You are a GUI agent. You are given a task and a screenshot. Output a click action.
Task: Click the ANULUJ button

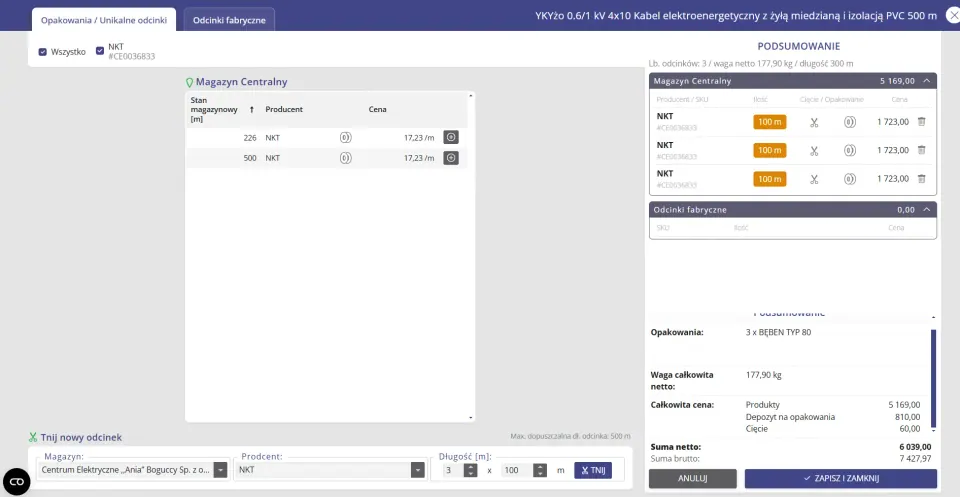(692, 479)
